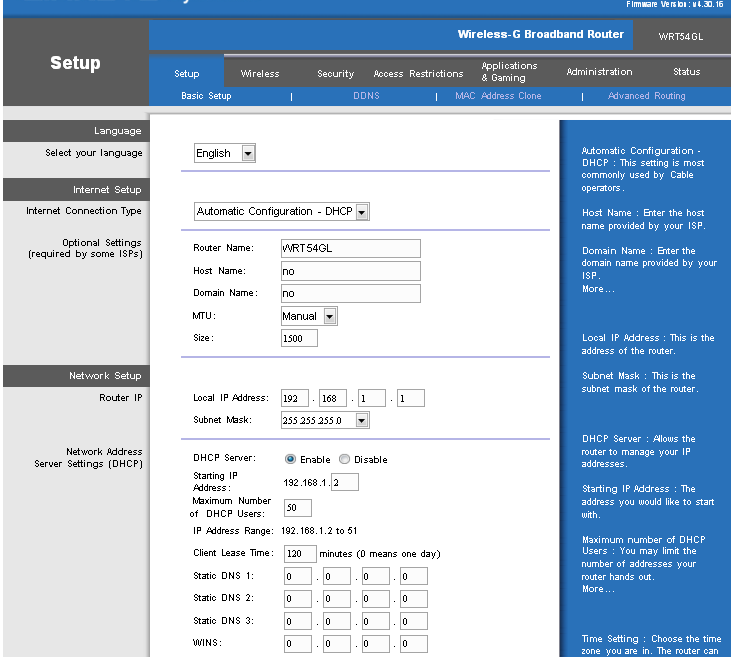Open Applications & Gaming tab
Screen dimensions: 731x657
click(509, 72)
